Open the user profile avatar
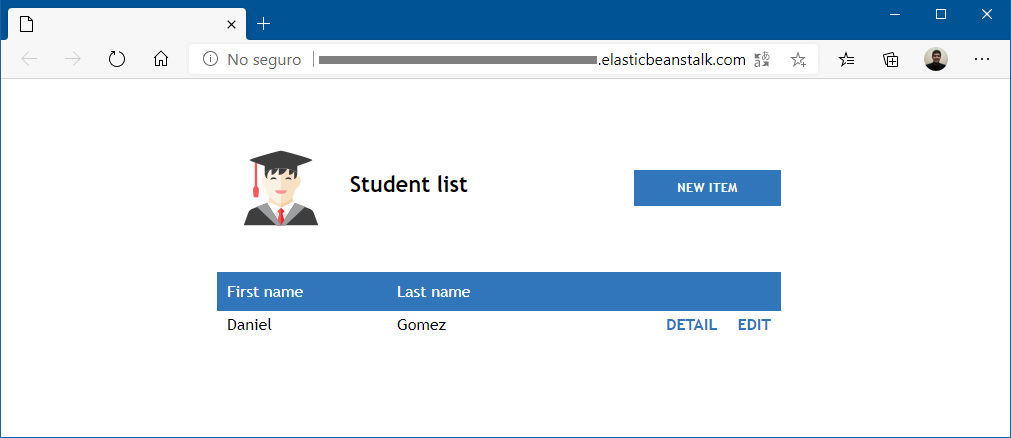 [x=936, y=59]
